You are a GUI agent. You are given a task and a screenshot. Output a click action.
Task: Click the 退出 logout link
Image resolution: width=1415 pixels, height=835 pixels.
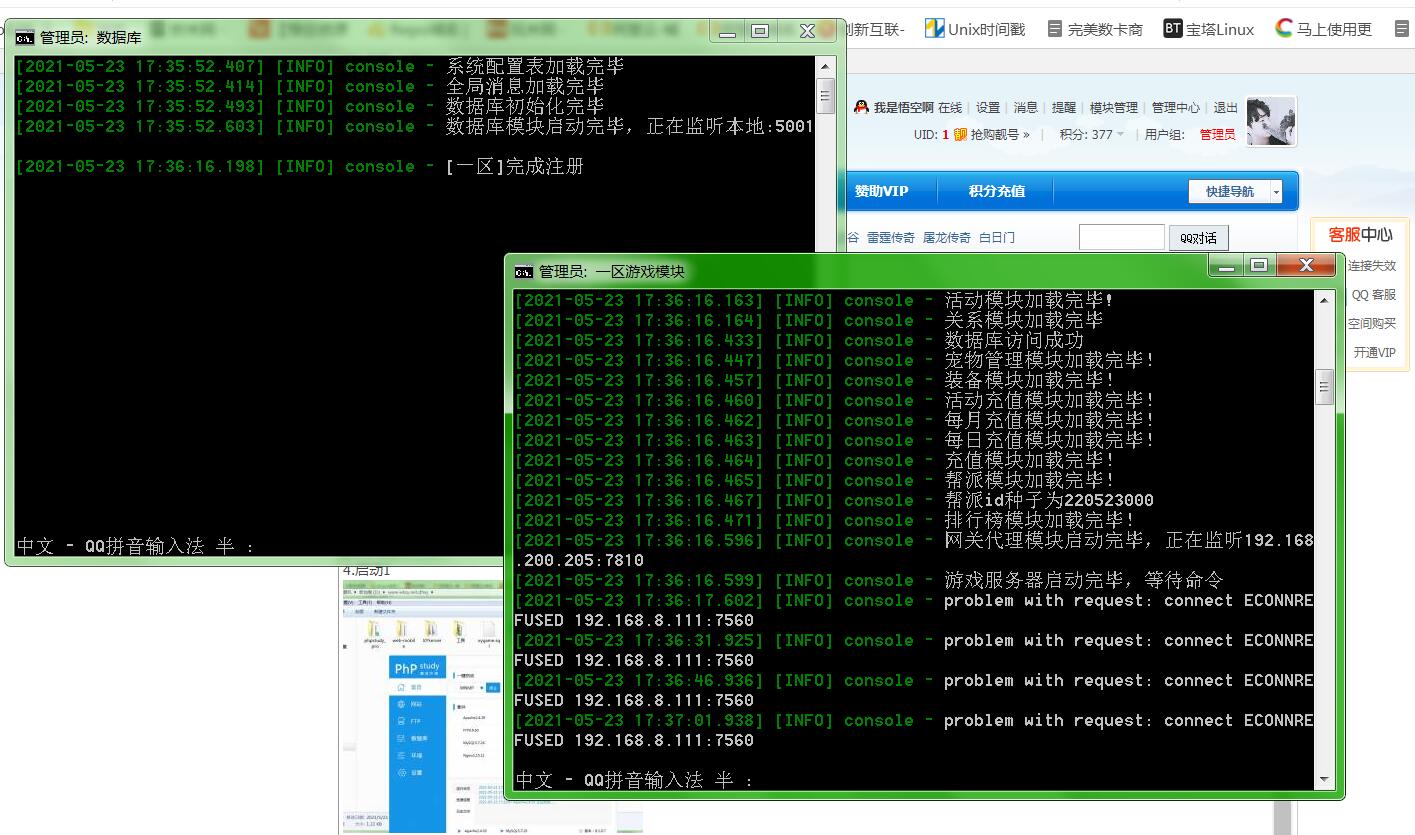1225,108
